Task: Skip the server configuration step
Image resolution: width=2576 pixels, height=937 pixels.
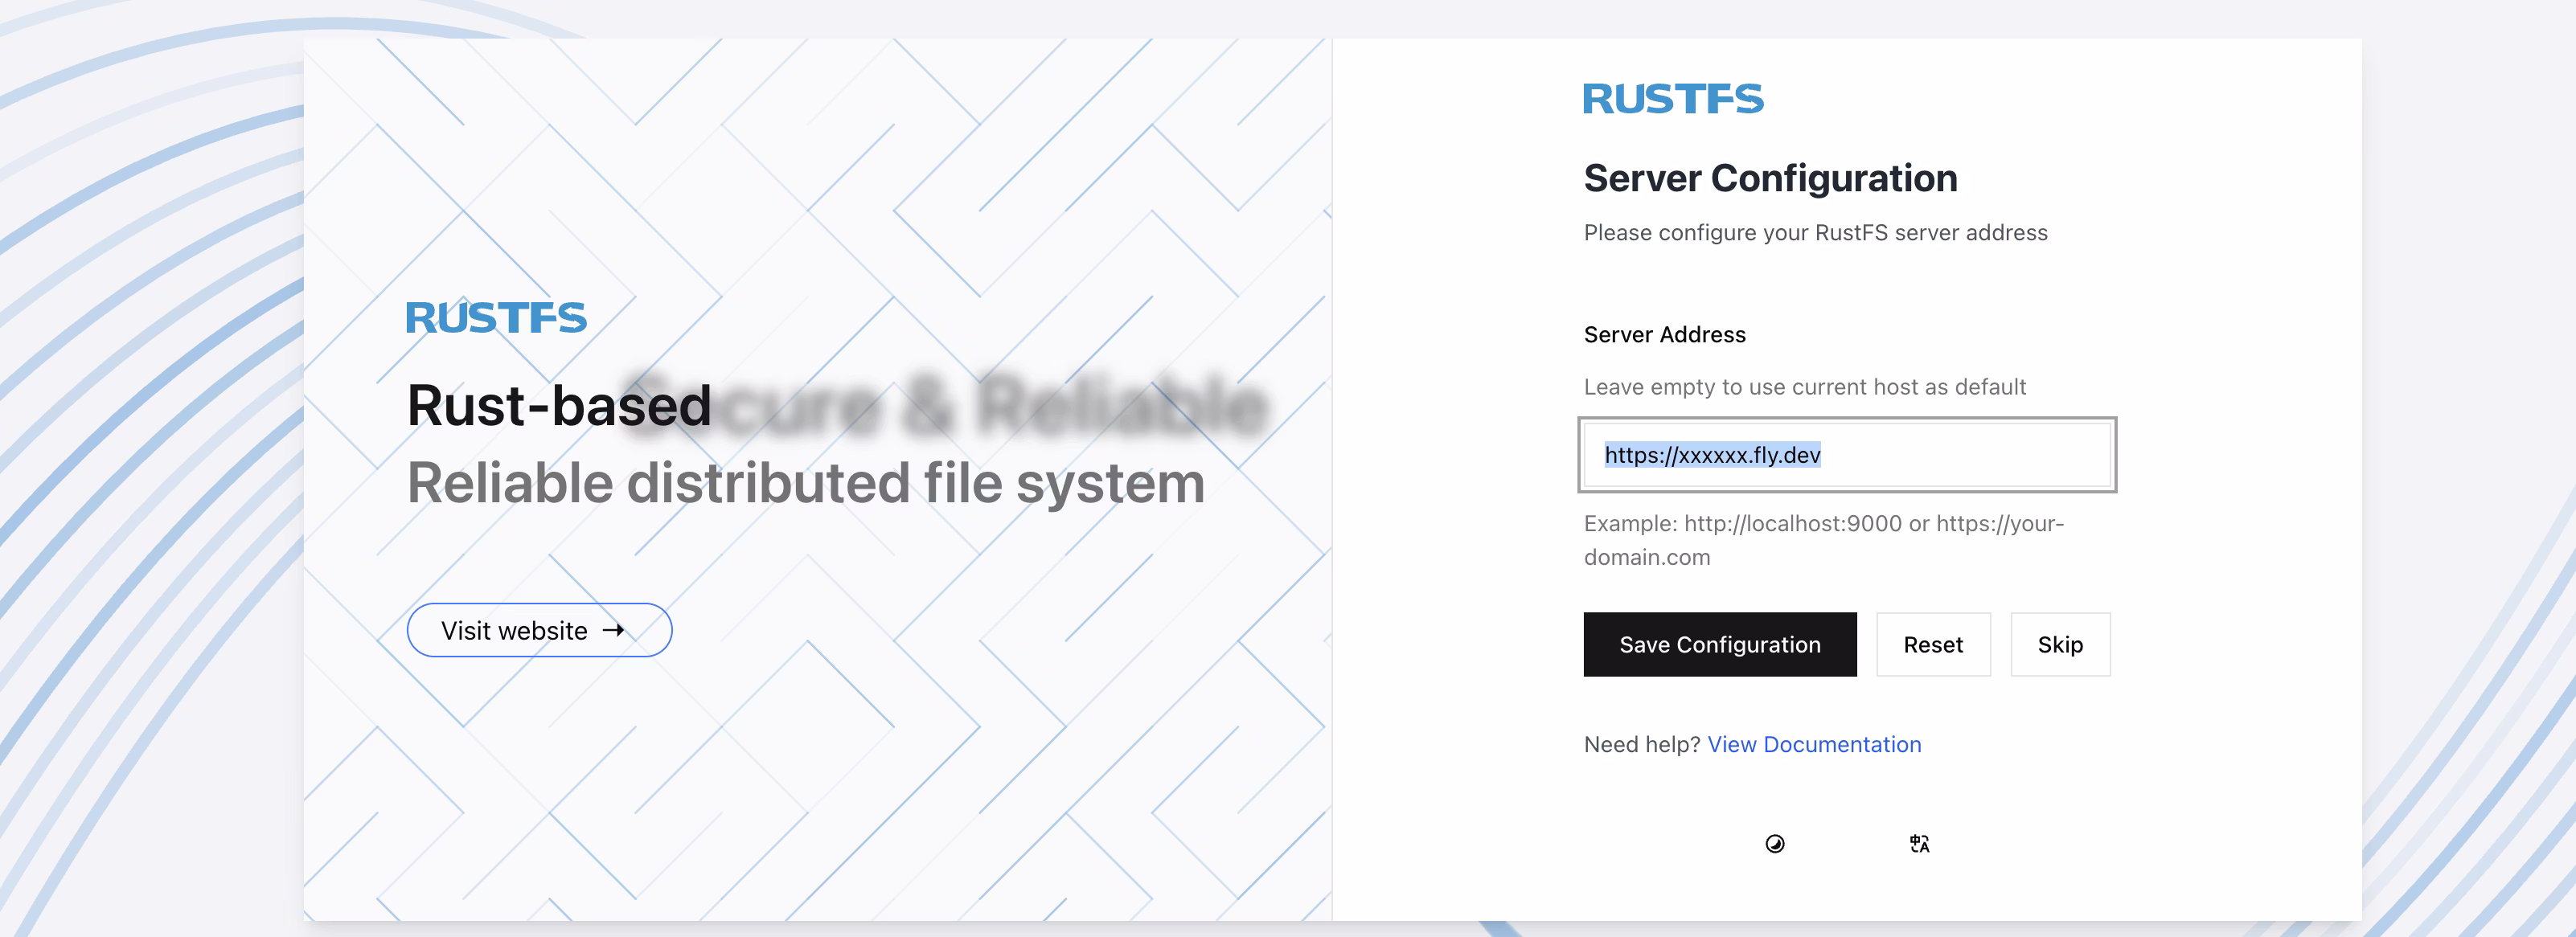Action: pyautogui.click(x=2060, y=644)
